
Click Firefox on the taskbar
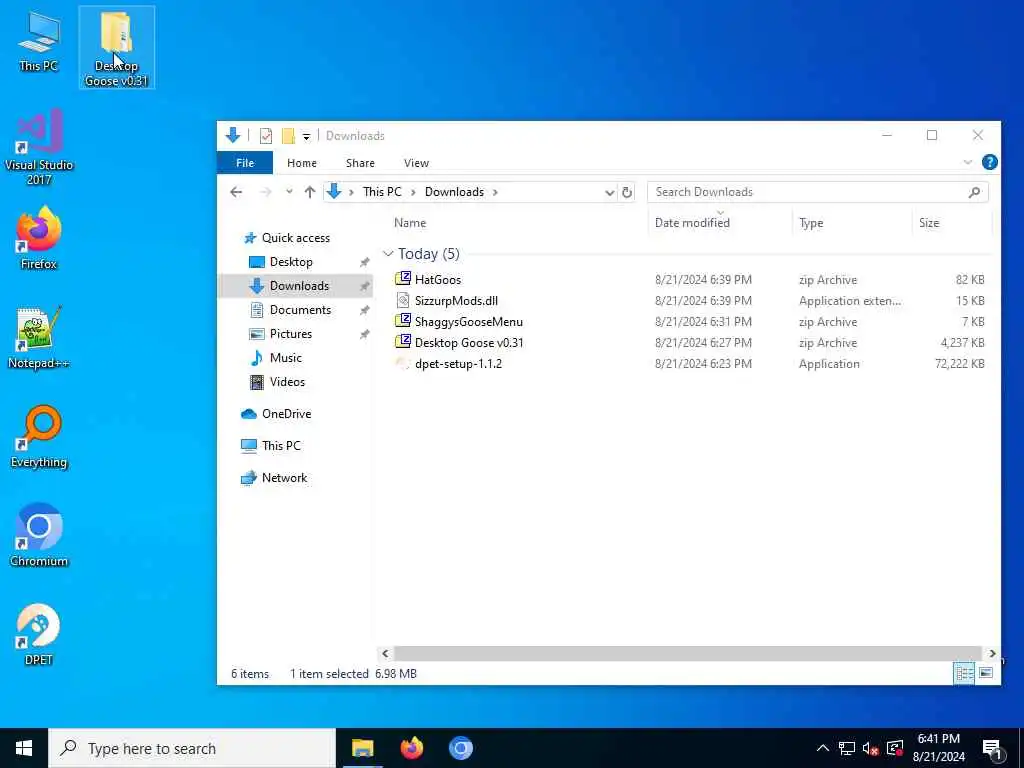(411, 748)
